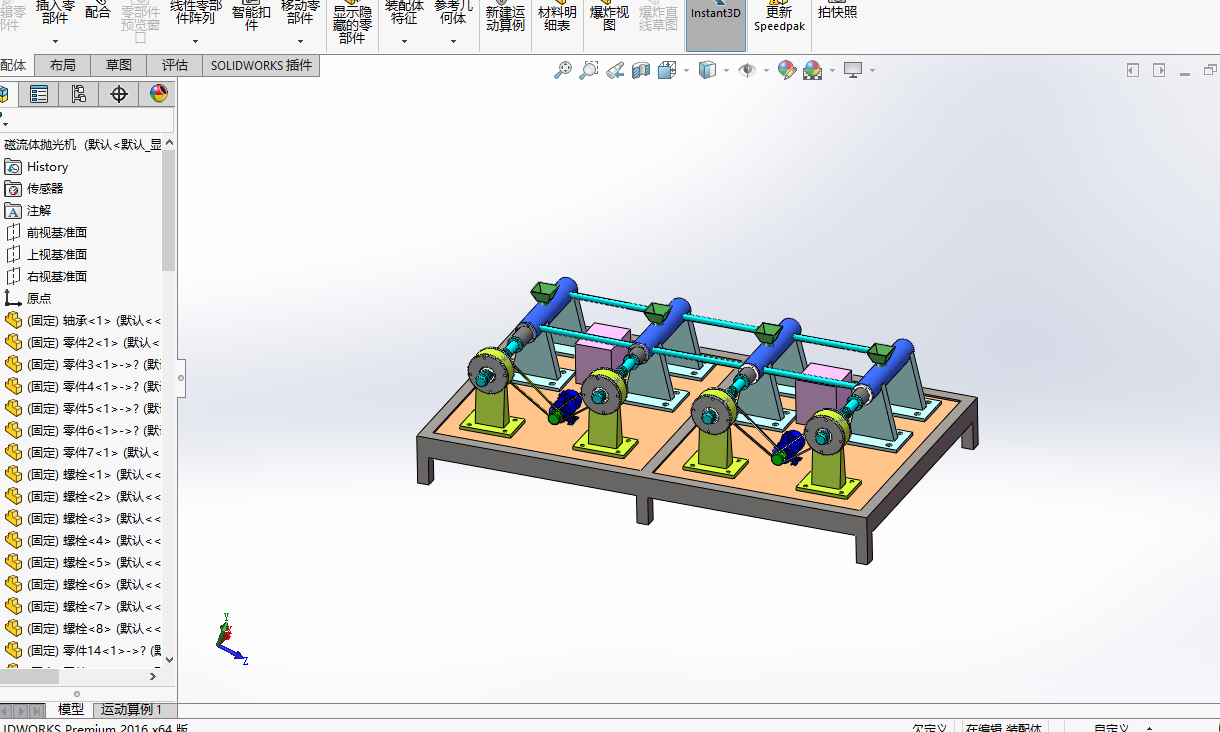
Task: Click 显示隐藏的零部件 button
Action: tap(352, 22)
